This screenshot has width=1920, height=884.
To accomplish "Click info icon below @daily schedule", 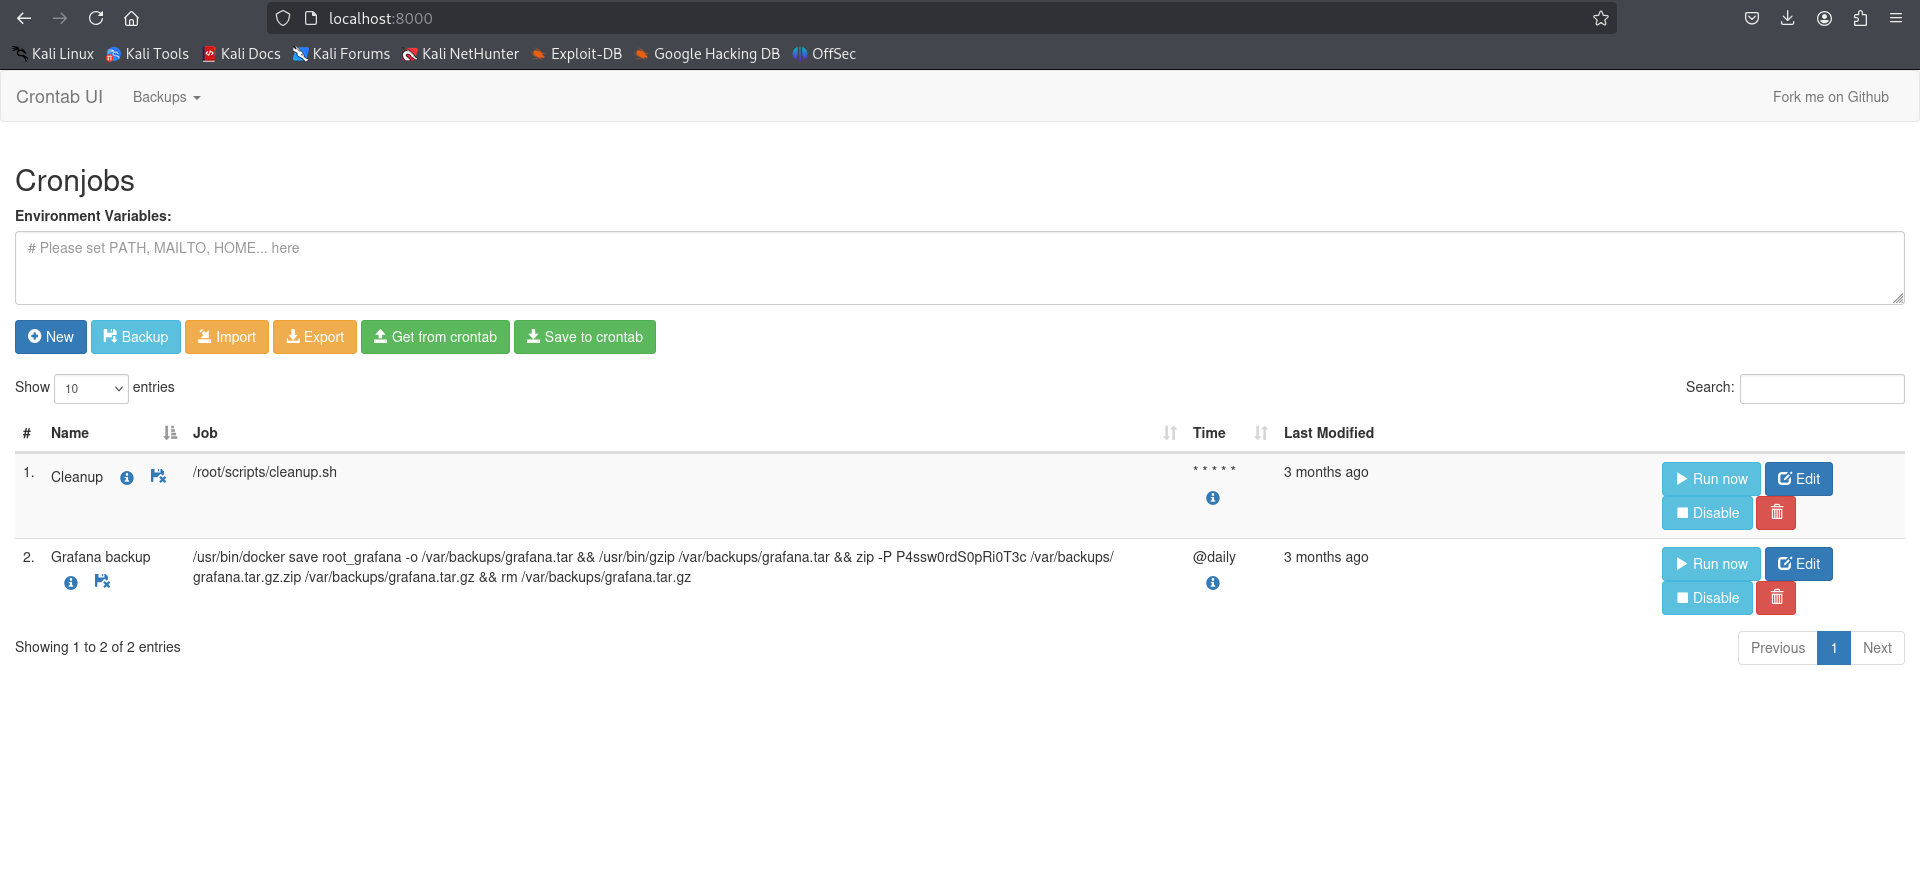I will [1212, 583].
